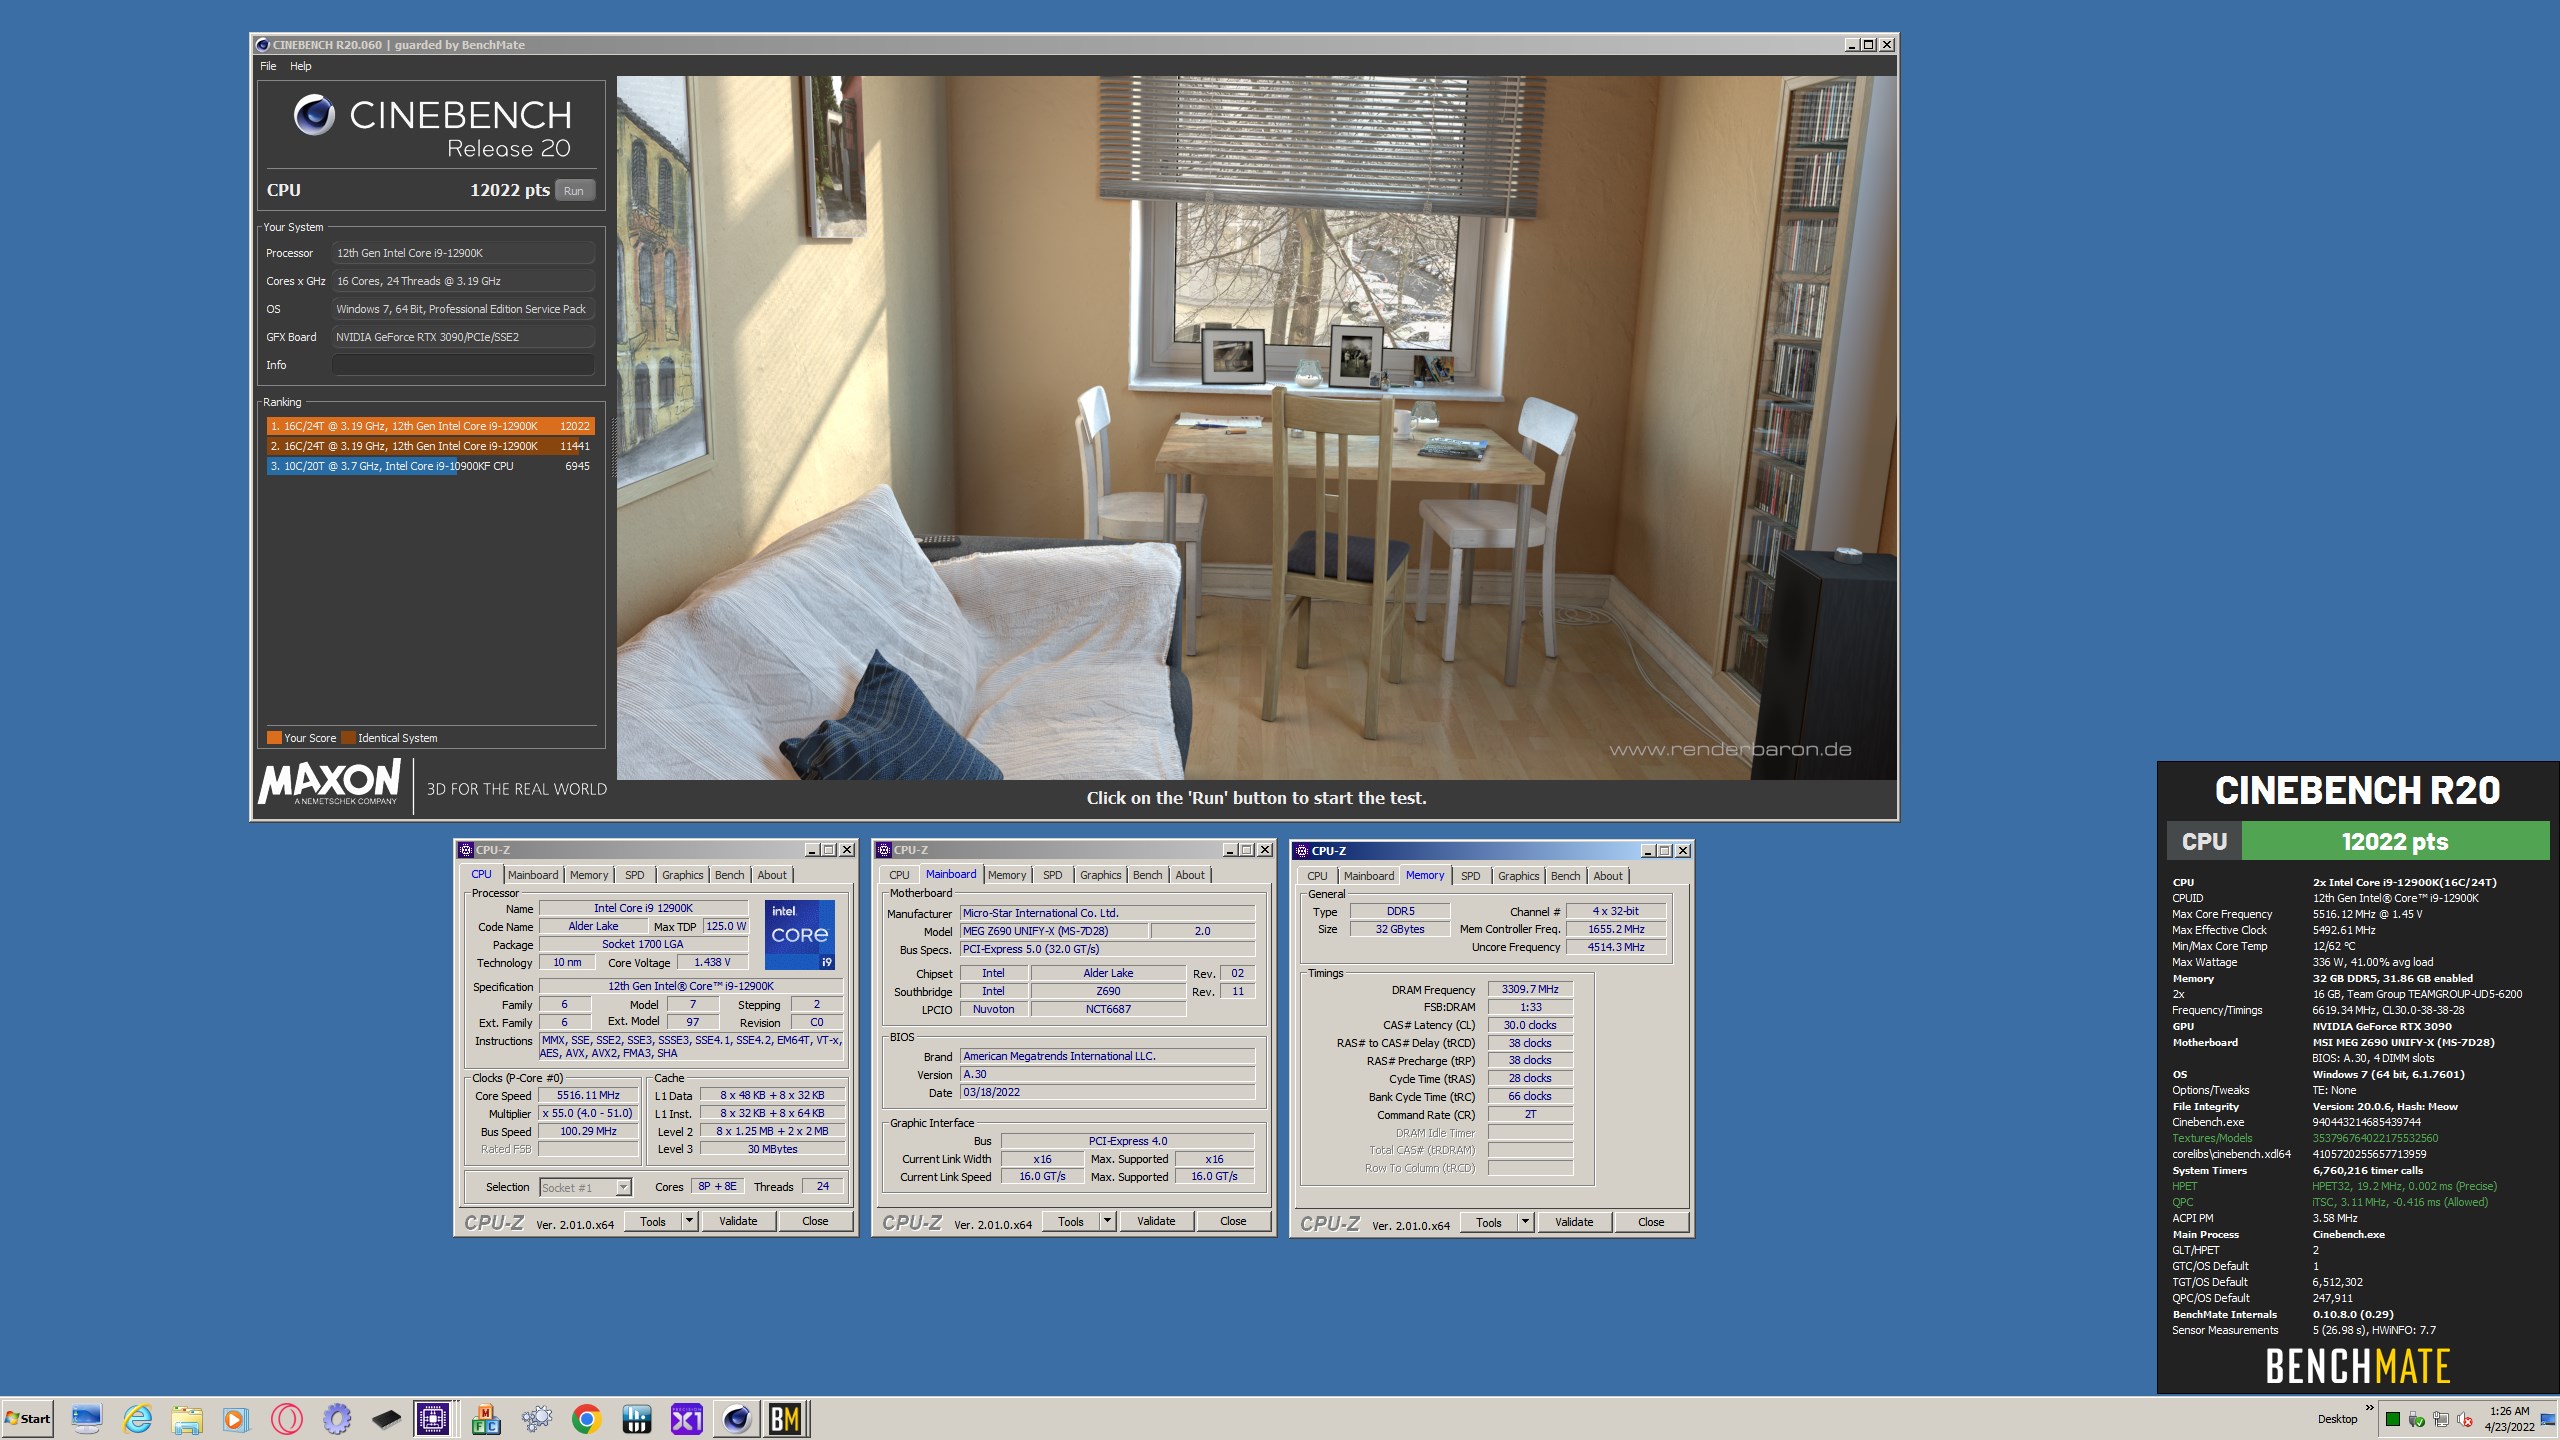The width and height of the screenshot is (2560, 1440).
Task: Click Close button in first CPU-Z window
Action: [815, 1221]
